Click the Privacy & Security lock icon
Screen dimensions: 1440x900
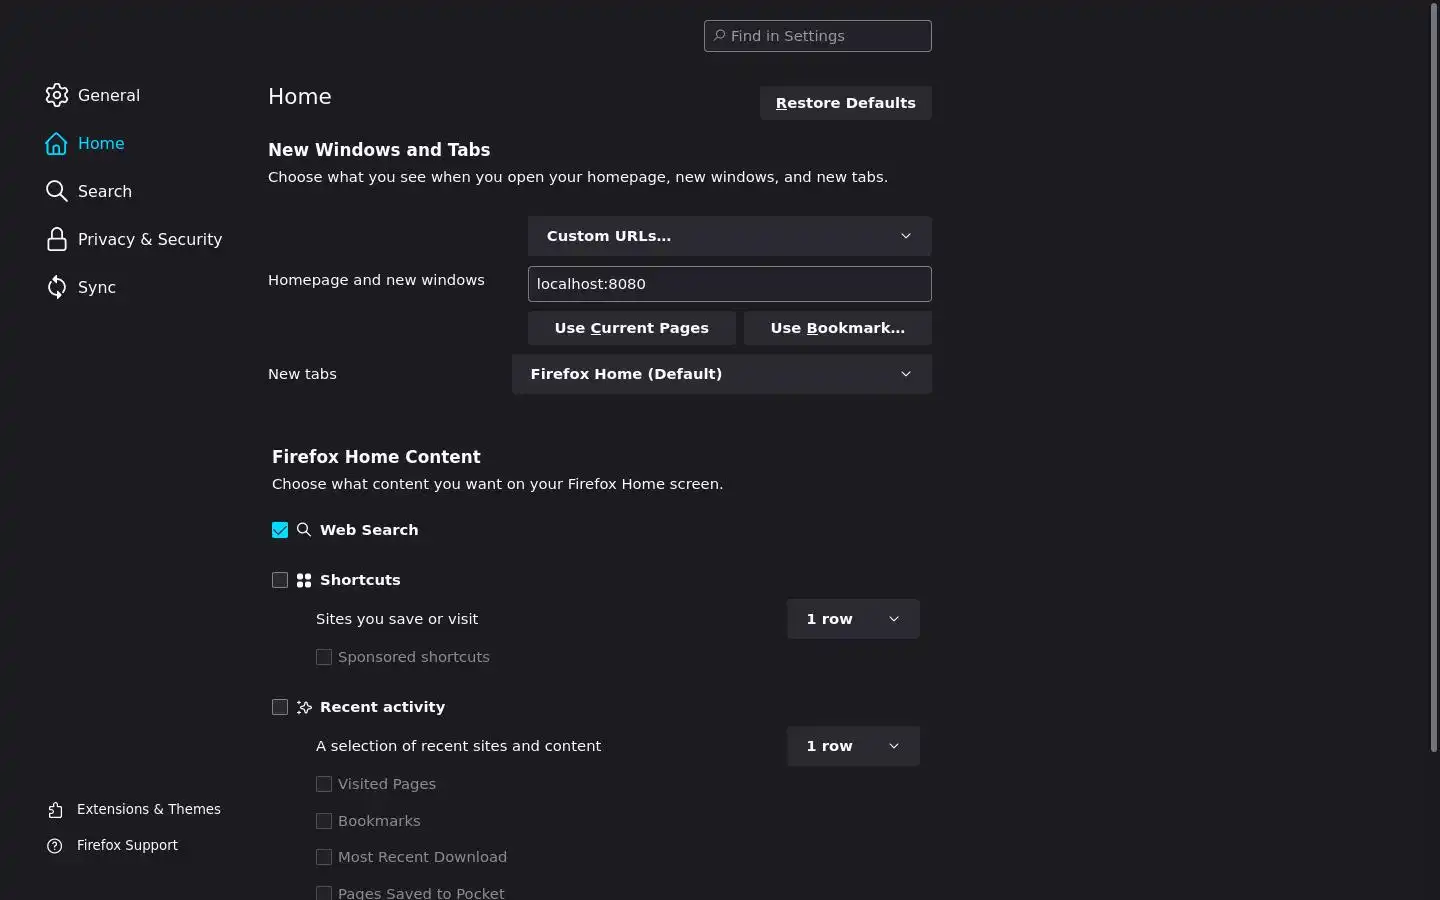tap(57, 240)
